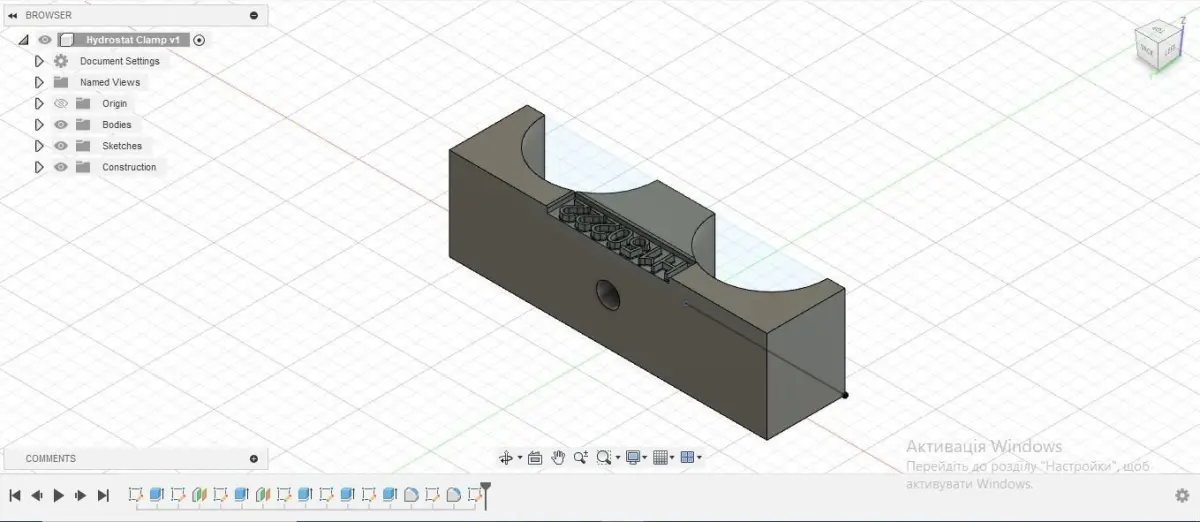The width and height of the screenshot is (1200, 522).
Task: Select the last fillet feature in timeline
Action: (453, 494)
